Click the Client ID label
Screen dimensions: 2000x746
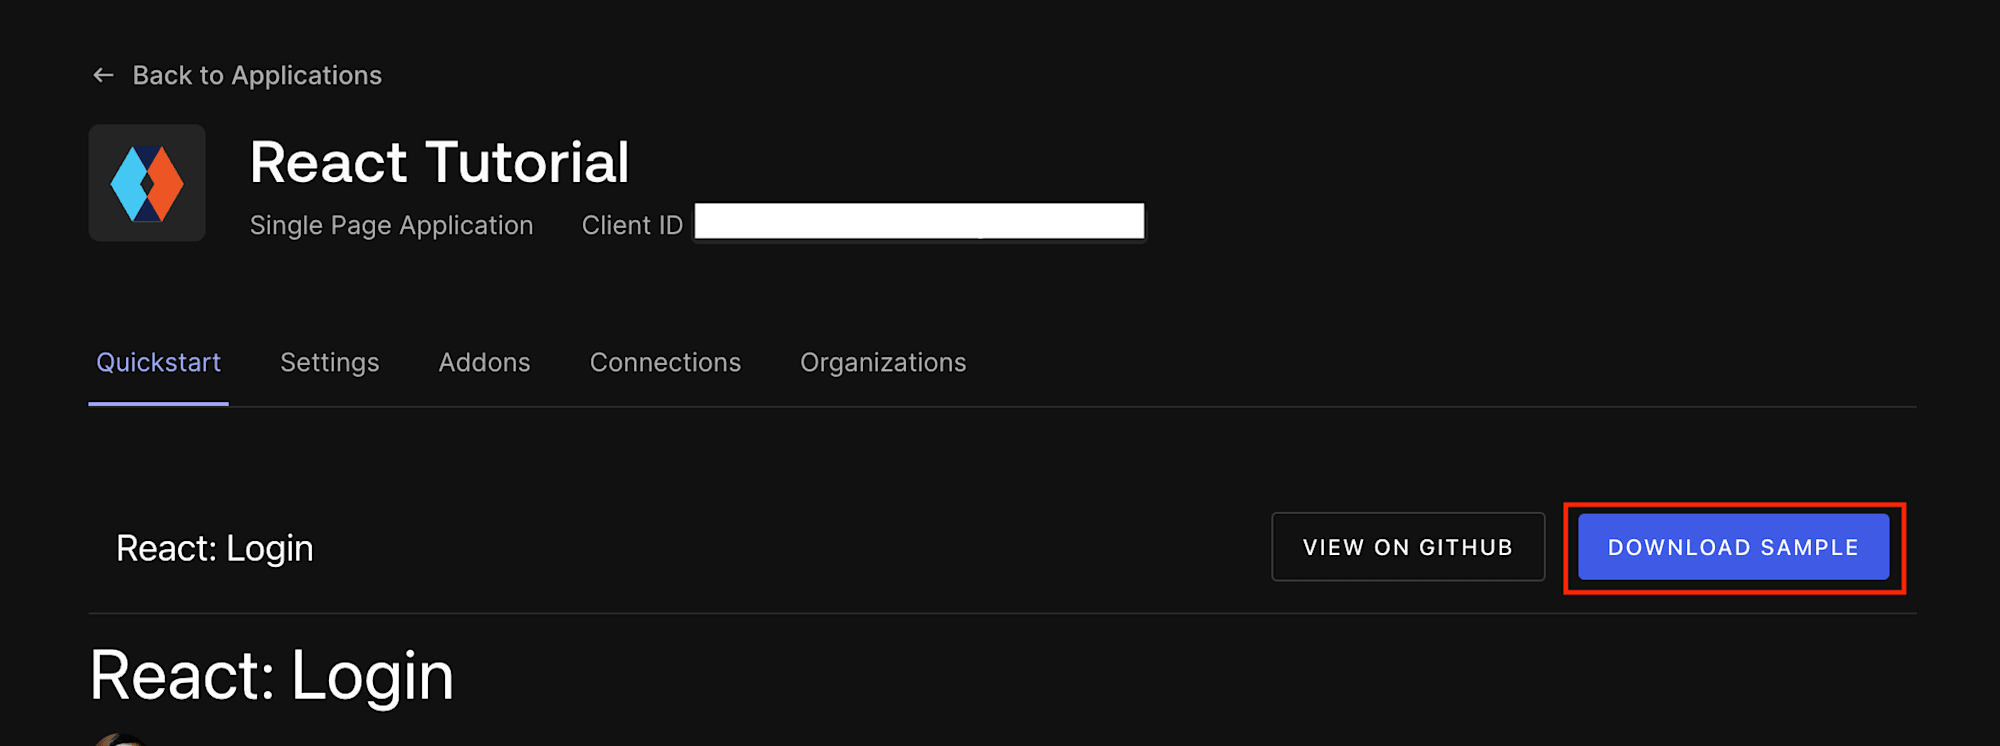(x=632, y=225)
